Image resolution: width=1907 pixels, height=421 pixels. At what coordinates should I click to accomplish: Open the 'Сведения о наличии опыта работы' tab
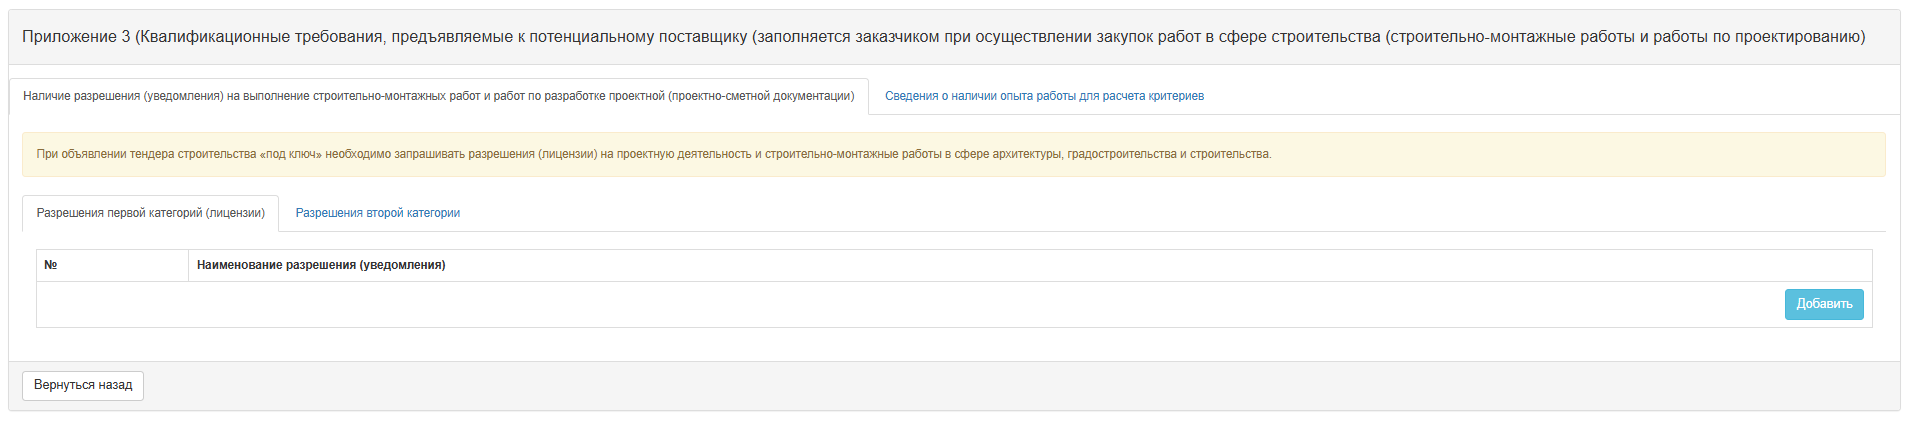[1044, 96]
